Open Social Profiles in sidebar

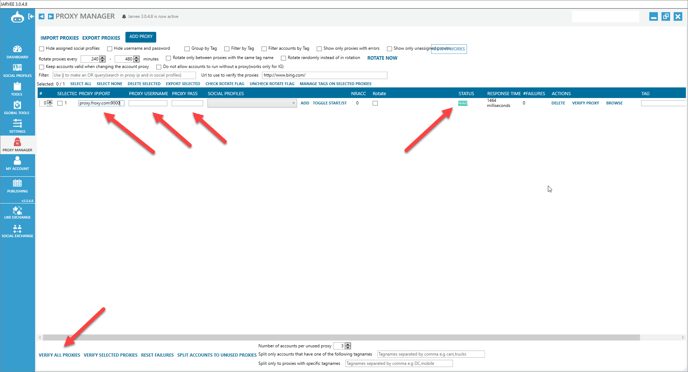tap(17, 70)
